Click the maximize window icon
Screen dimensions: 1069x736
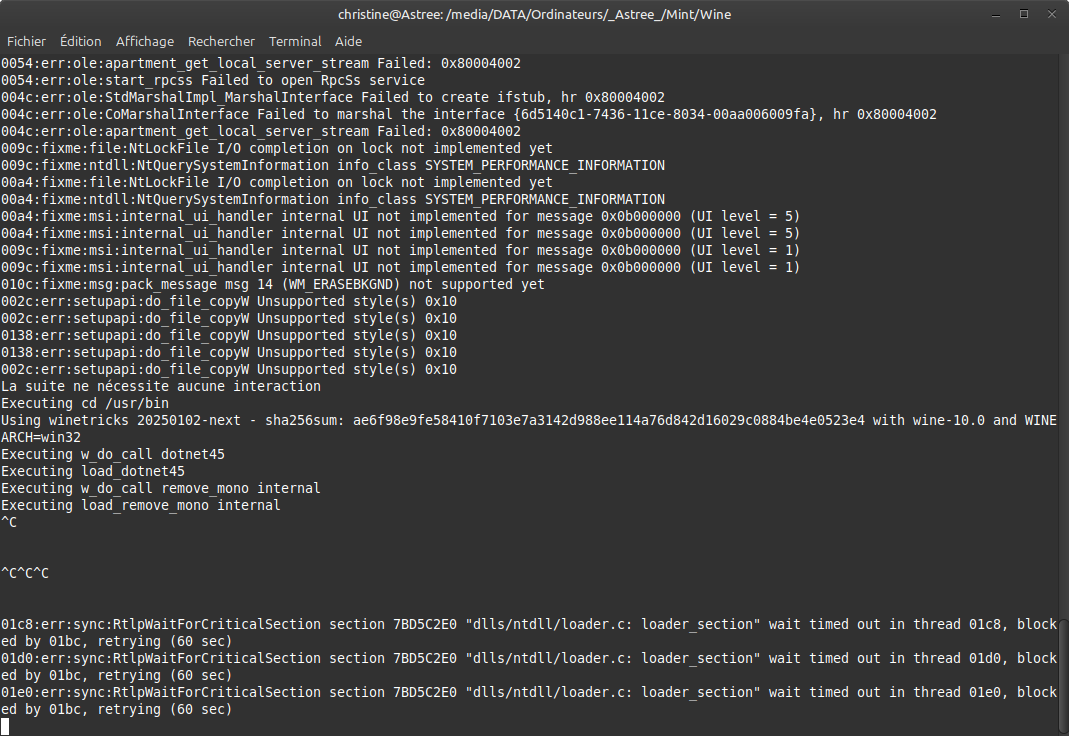pos(1022,14)
